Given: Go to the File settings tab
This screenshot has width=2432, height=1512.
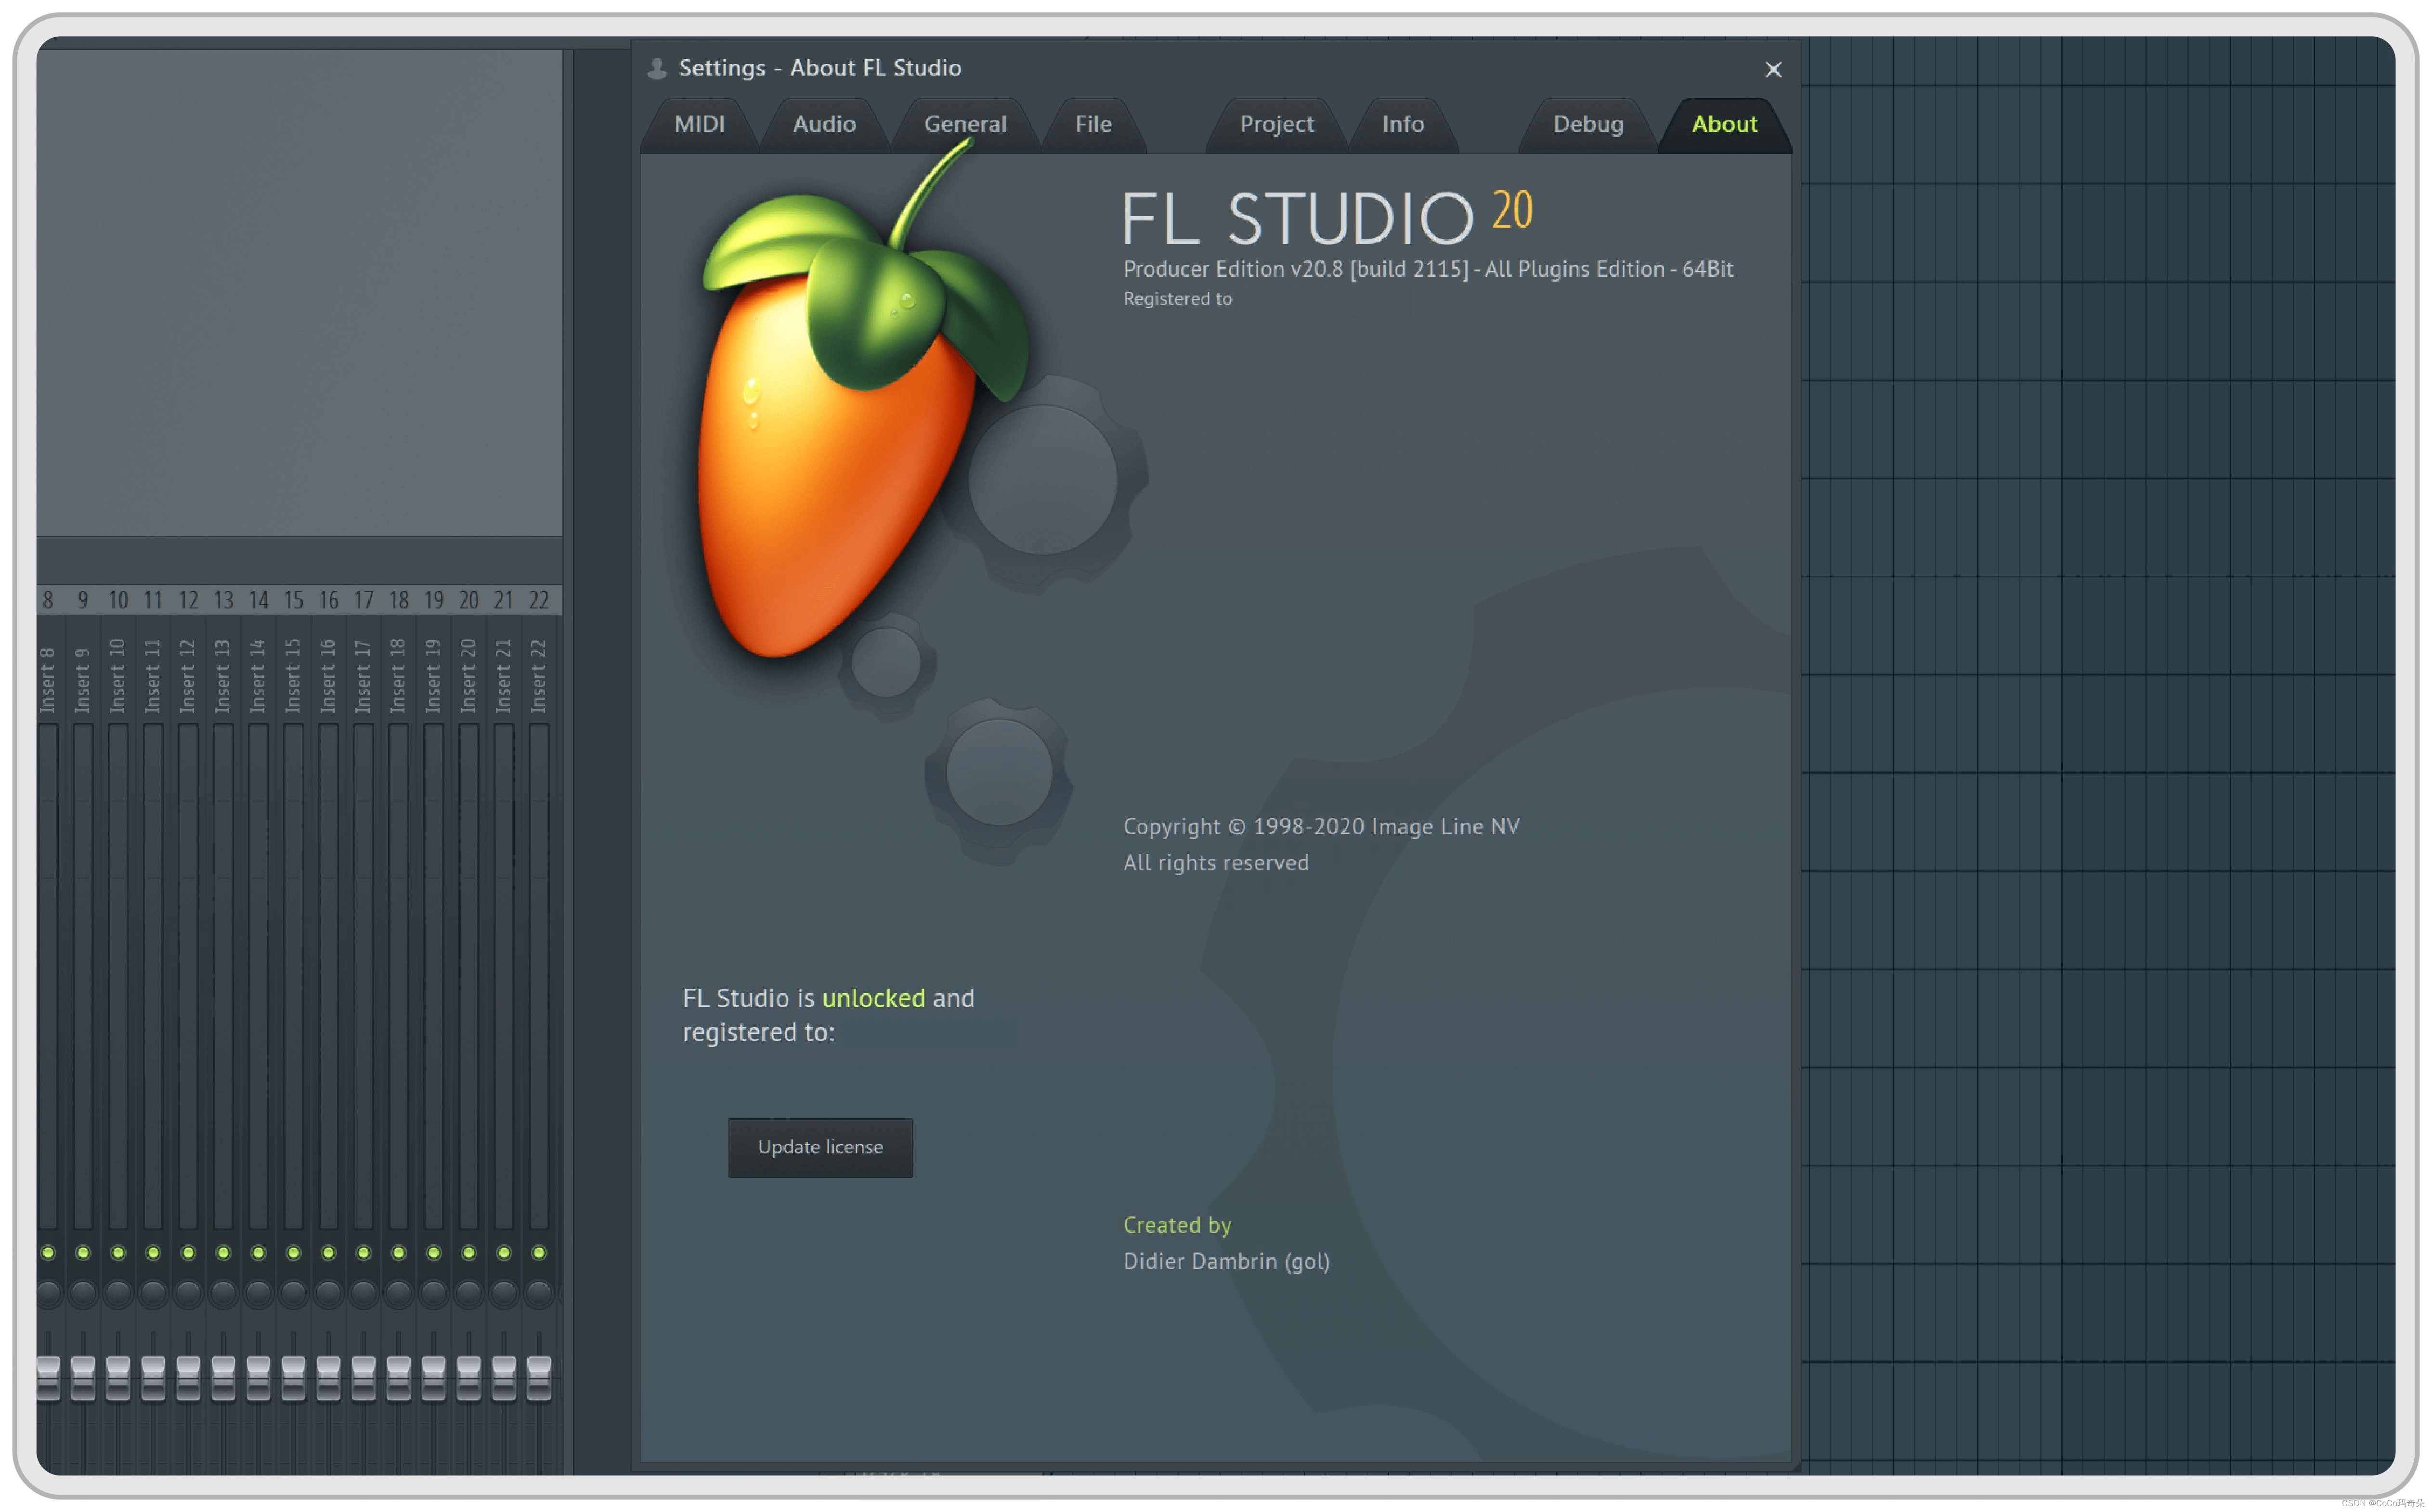Looking at the screenshot, I should tap(1093, 124).
